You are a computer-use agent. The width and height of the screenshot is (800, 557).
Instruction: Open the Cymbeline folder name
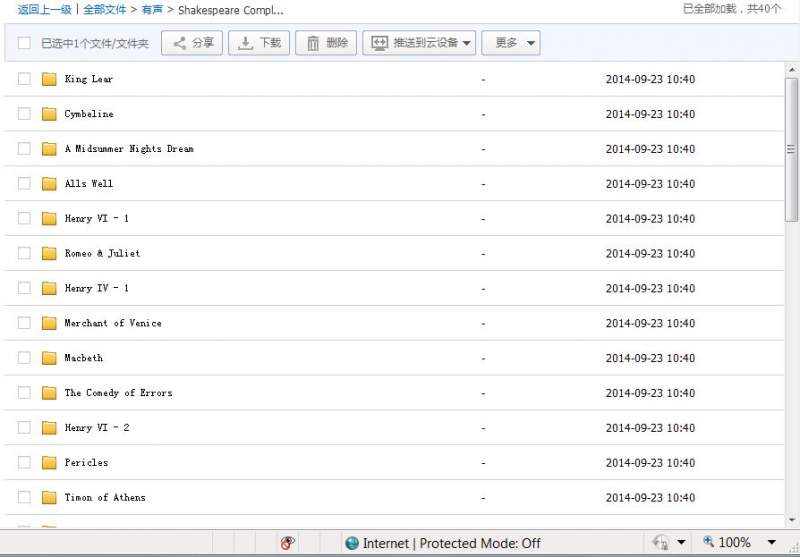89,113
